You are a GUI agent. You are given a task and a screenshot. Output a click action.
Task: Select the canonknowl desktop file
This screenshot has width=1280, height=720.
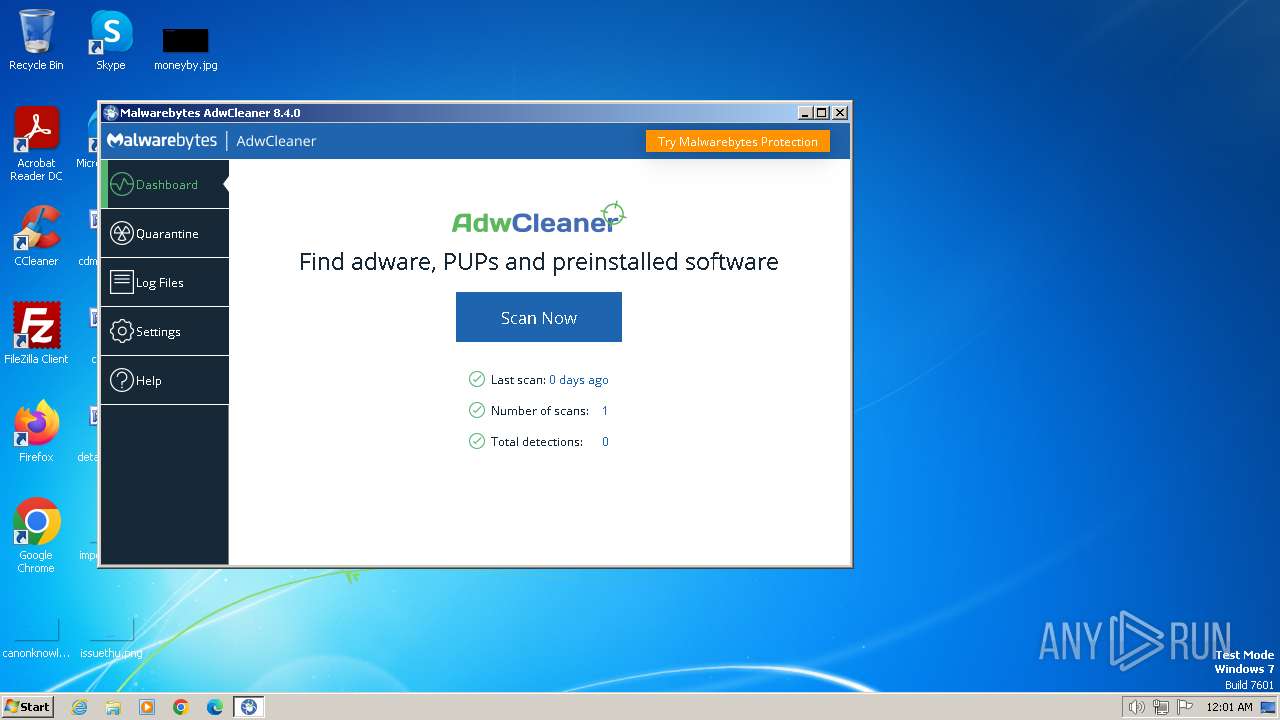pyautogui.click(x=36, y=637)
